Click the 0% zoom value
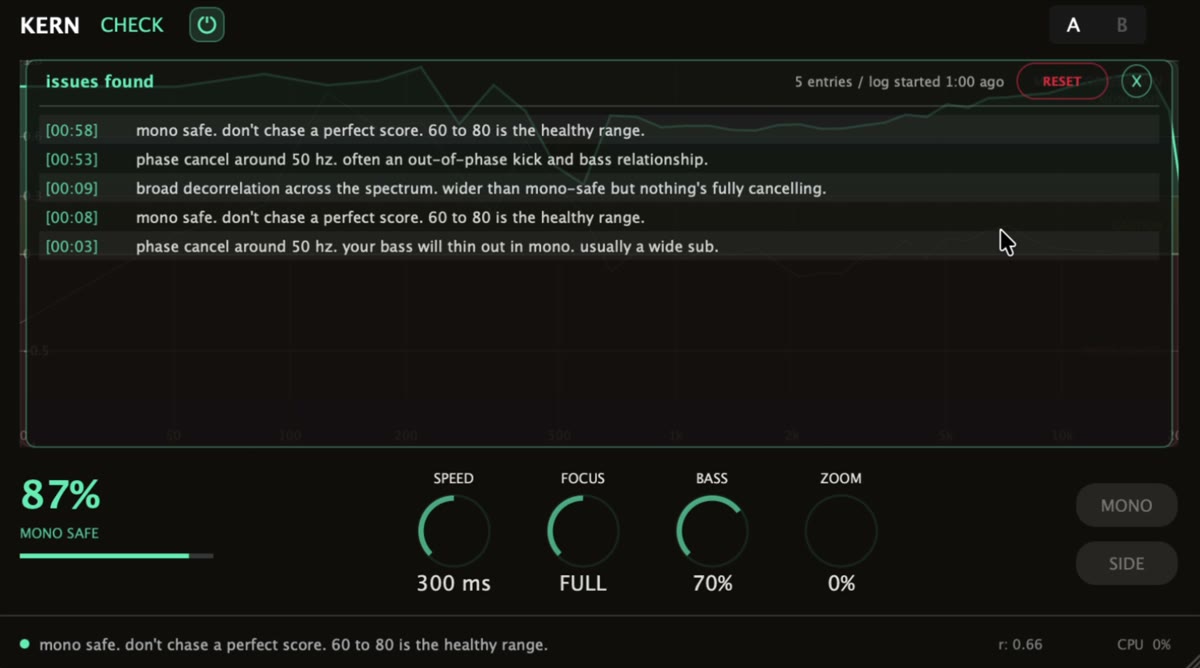 841,583
